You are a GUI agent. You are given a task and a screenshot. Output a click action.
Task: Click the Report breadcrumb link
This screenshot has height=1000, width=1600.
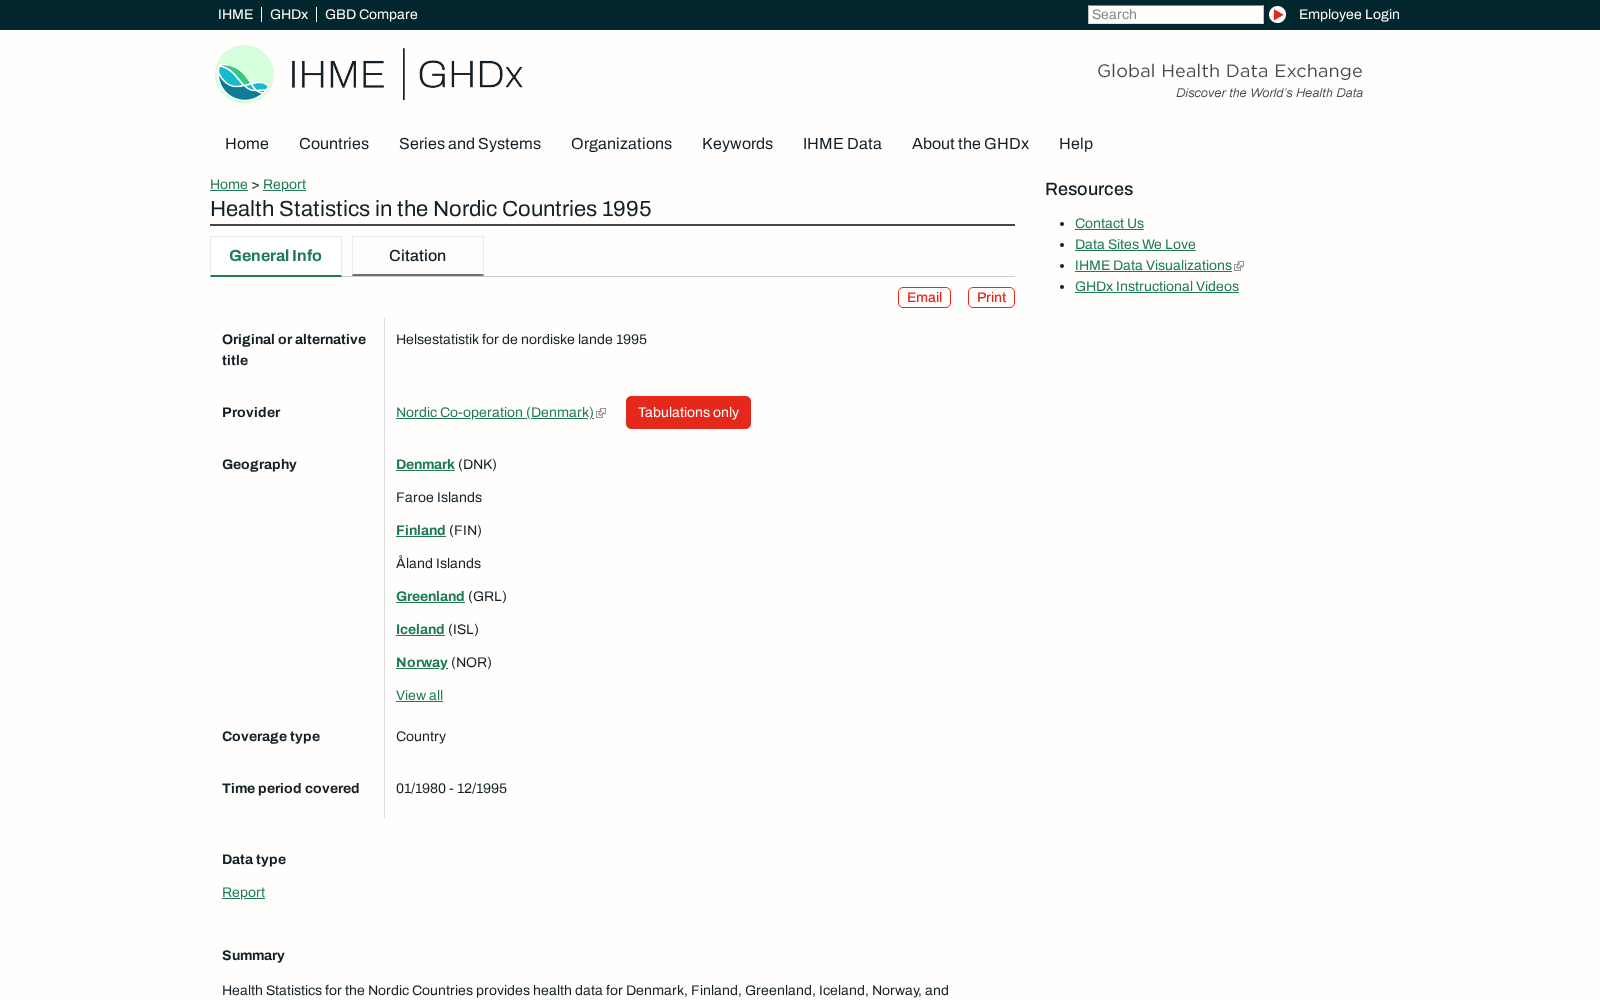[284, 185]
